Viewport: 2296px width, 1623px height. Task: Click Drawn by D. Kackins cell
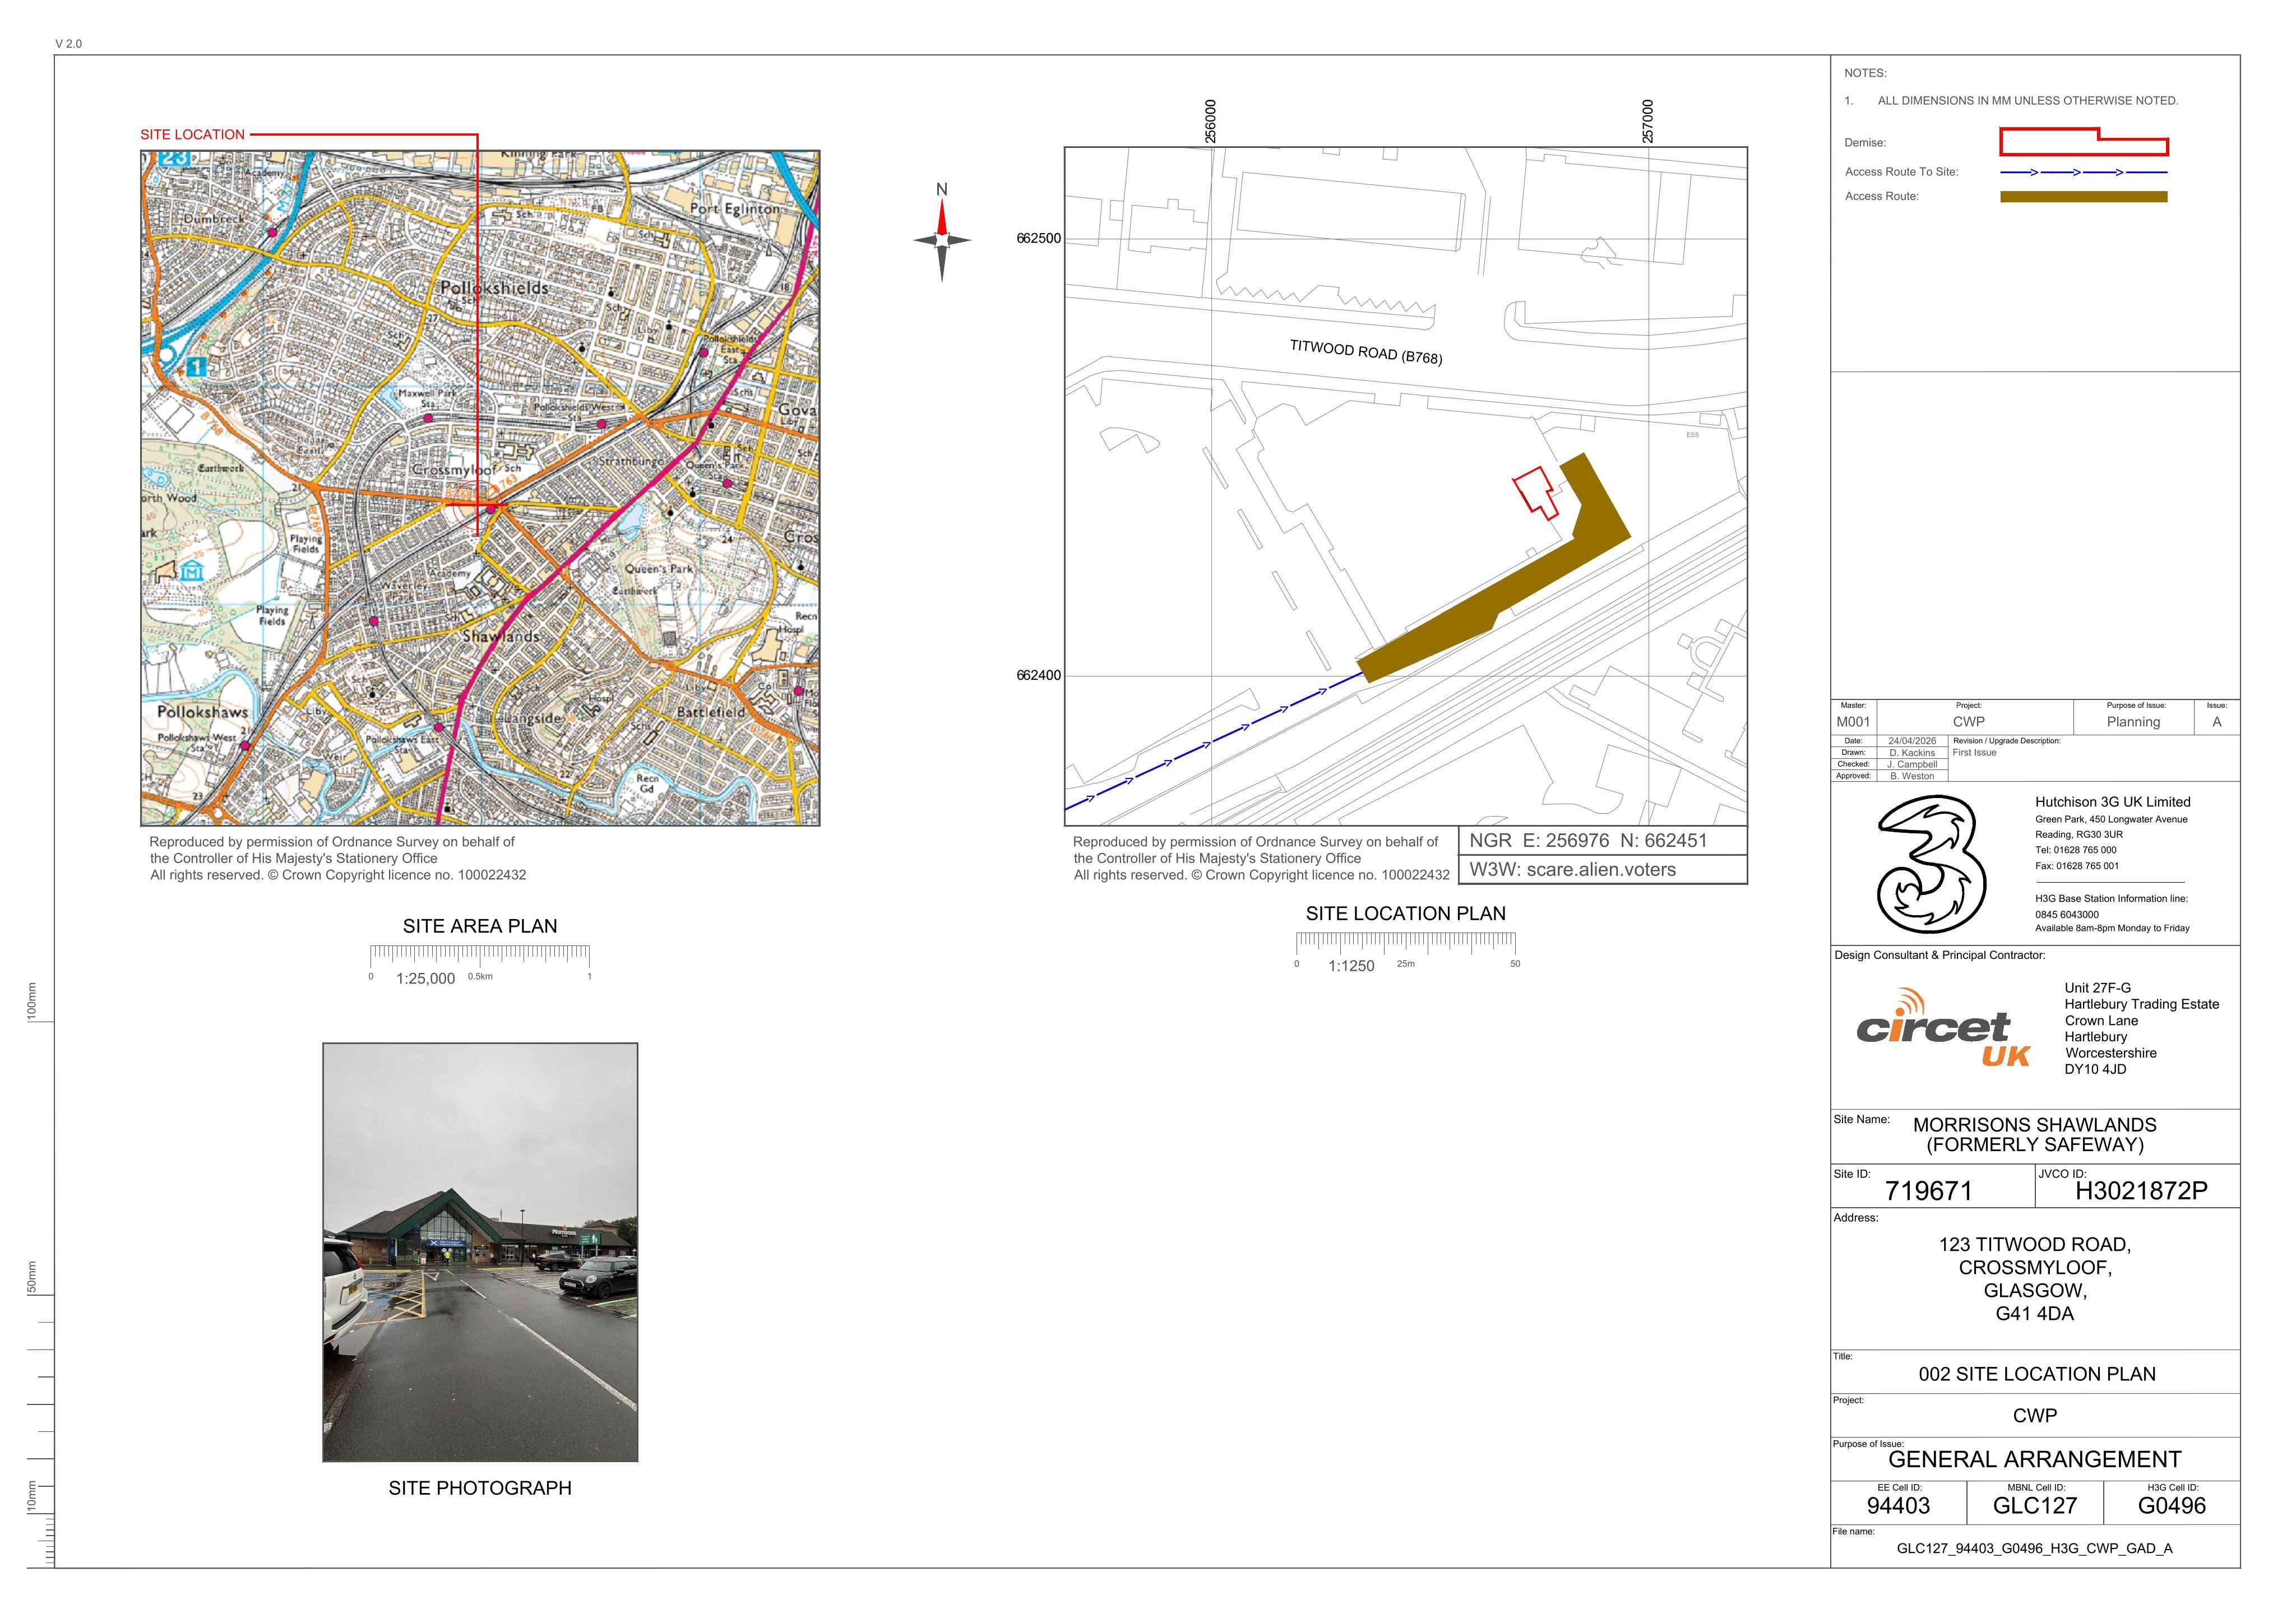click(x=1911, y=753)
